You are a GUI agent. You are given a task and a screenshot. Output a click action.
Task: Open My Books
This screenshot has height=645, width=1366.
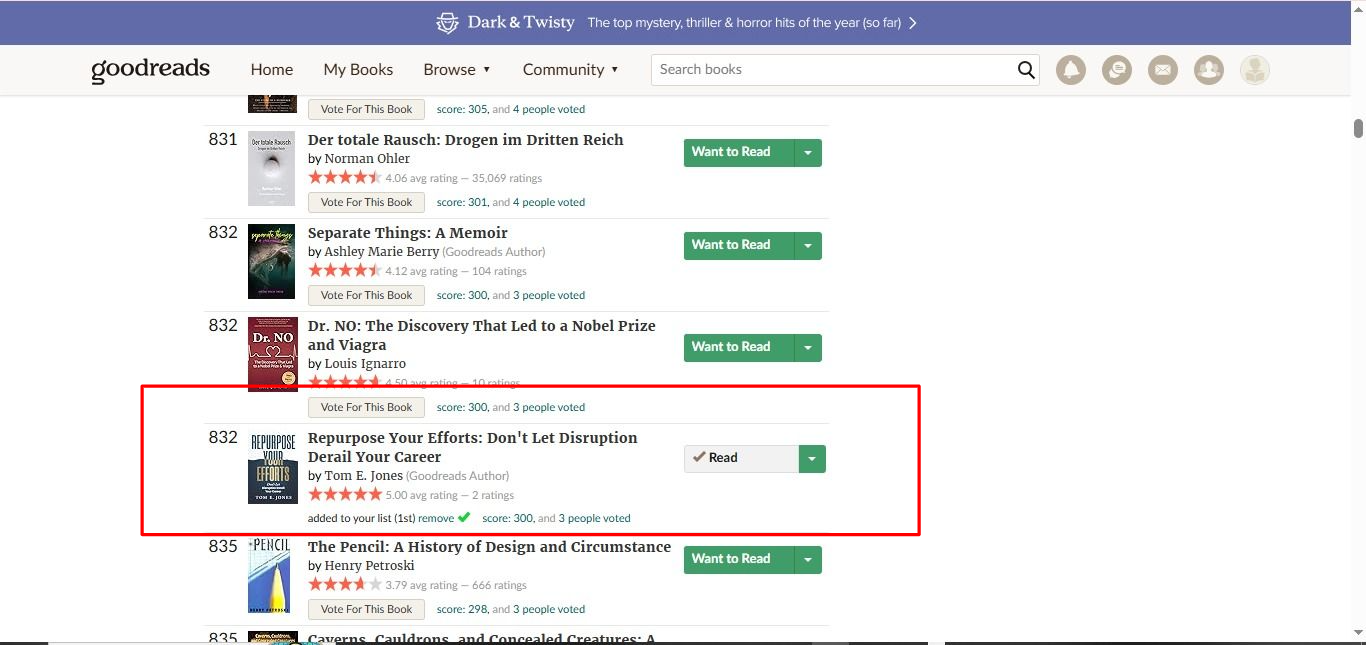(x=358, y=69)
